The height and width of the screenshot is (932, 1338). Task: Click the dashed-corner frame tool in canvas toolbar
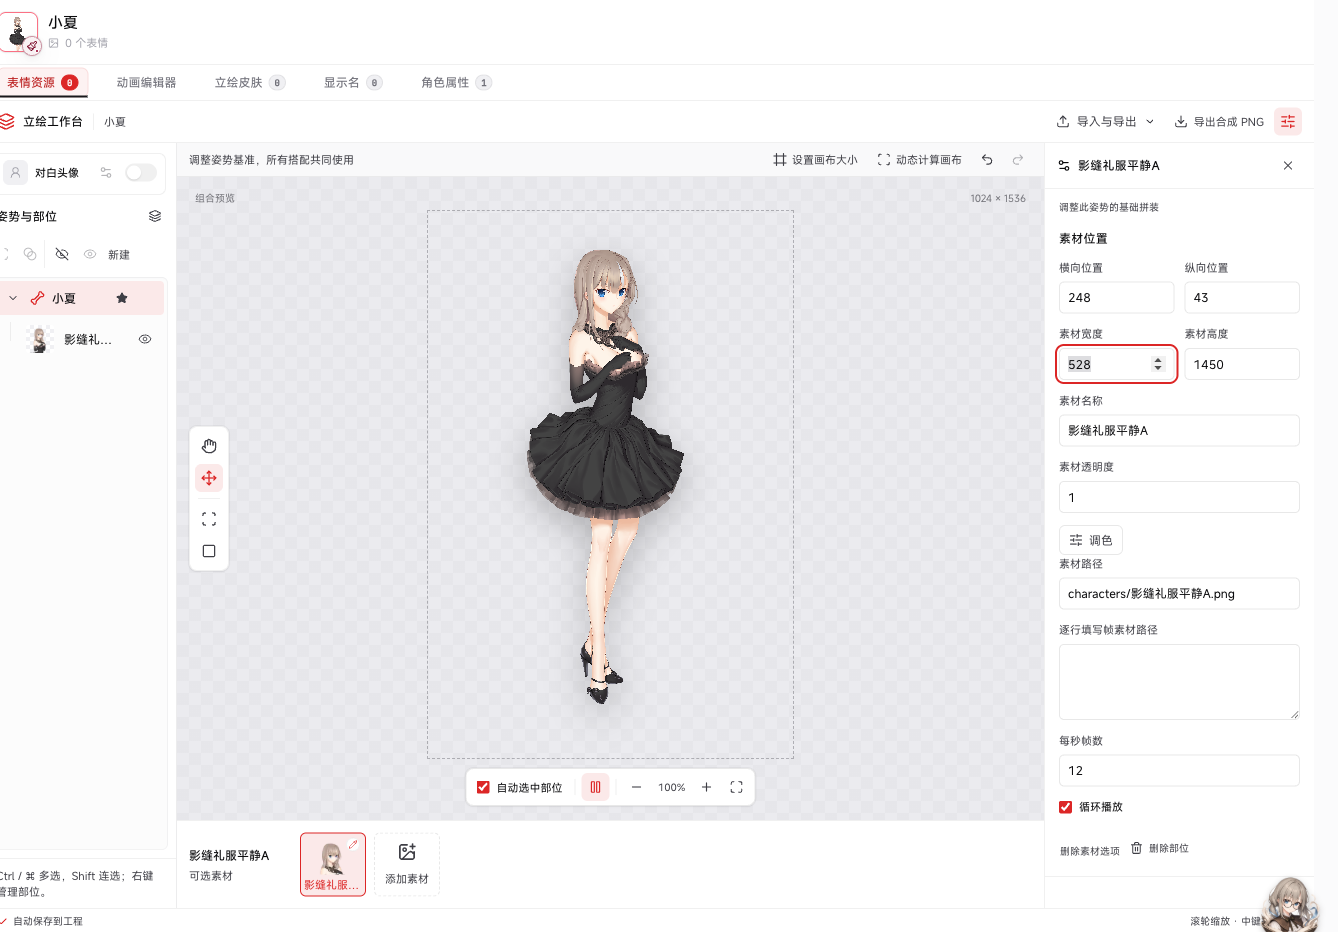coord(209,519)
